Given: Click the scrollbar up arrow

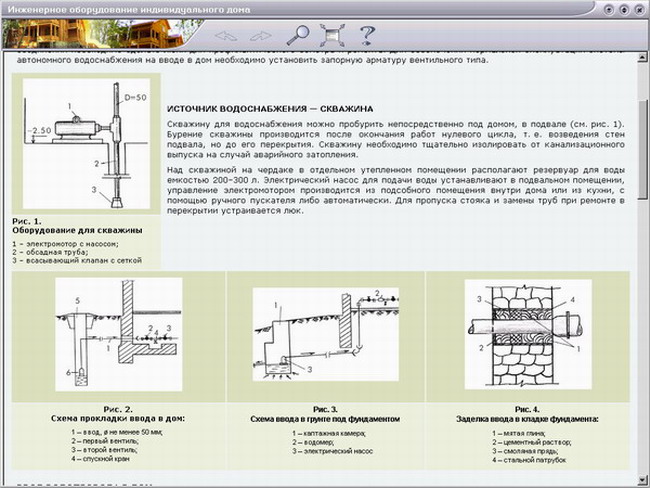Looking at the screenshot, I should coord(642,57).
